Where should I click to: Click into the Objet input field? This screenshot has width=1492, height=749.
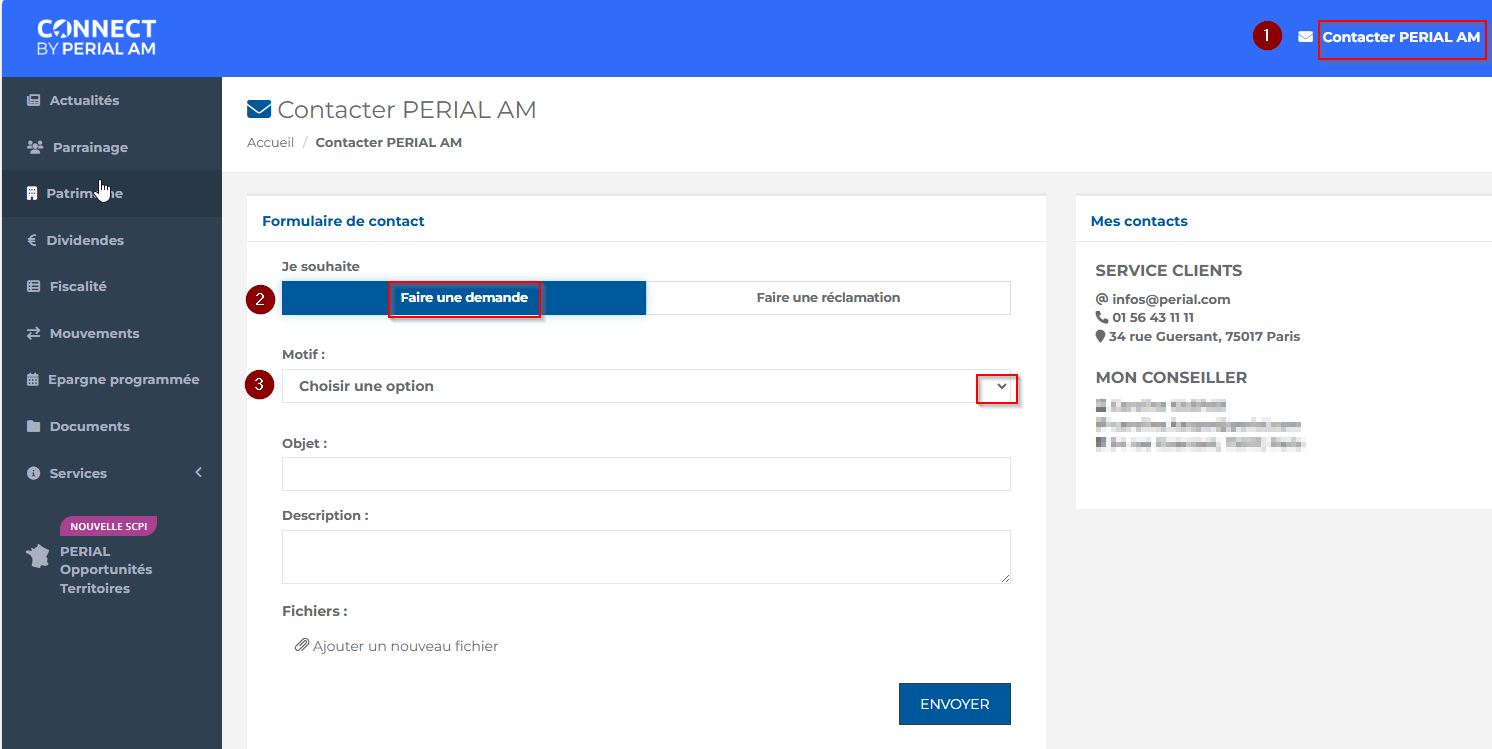(646, 474)
